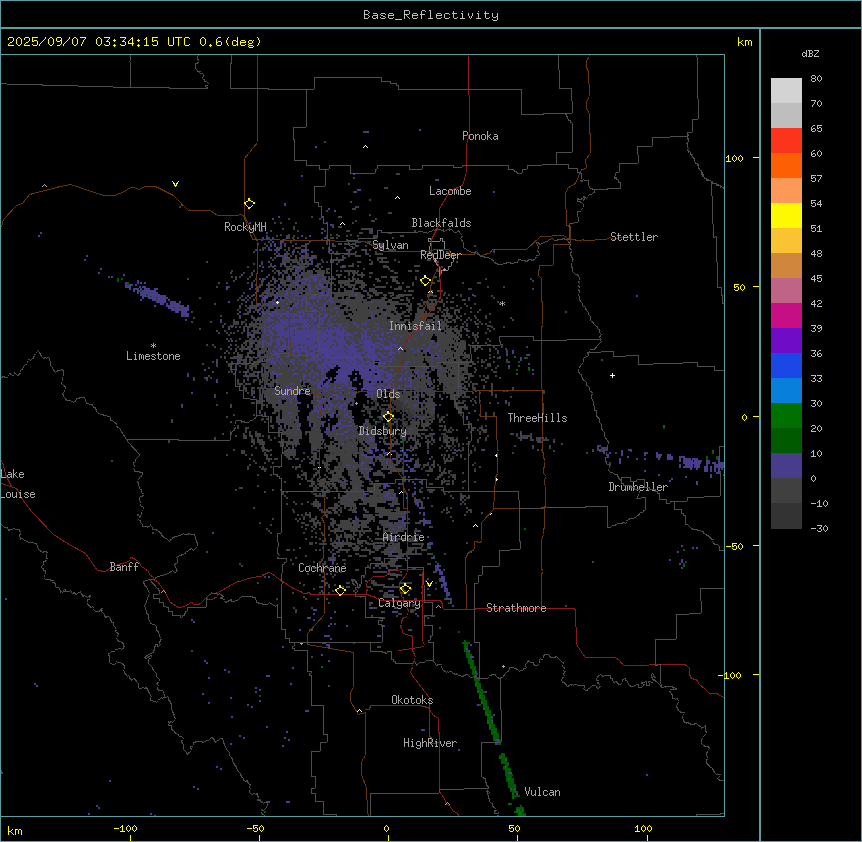Click the Banff town label
Screen dimensions: 862x842
[124, 567]
